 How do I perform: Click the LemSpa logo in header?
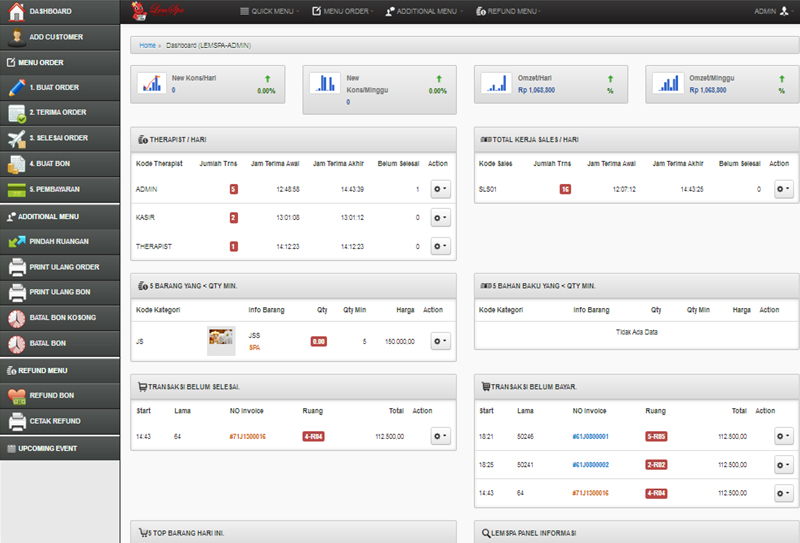click(157, 11)
